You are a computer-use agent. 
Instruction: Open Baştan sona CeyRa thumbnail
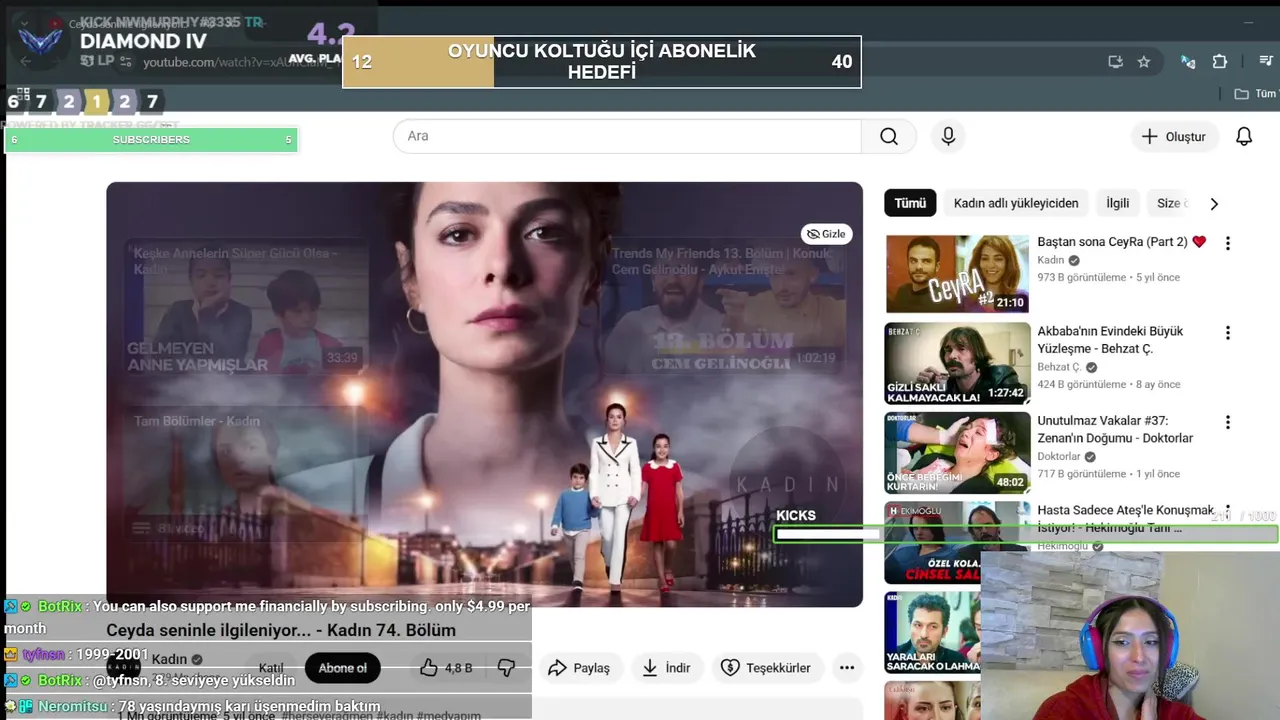[957, 274]
